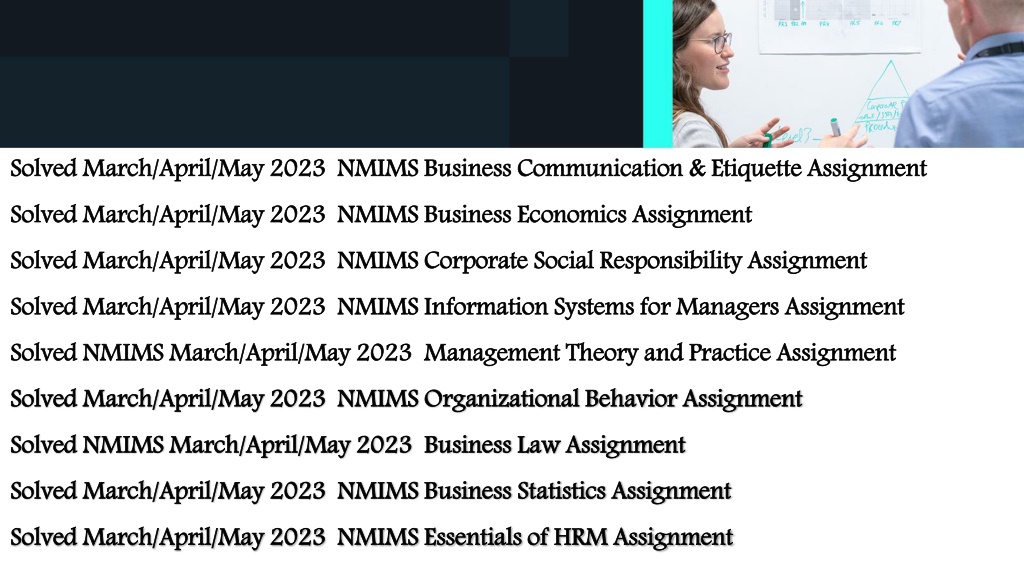The height and width of the screenshot is (576, 1024).
Task: Open Management Theory and Practice Assignment link
Action: click(453, 353)
